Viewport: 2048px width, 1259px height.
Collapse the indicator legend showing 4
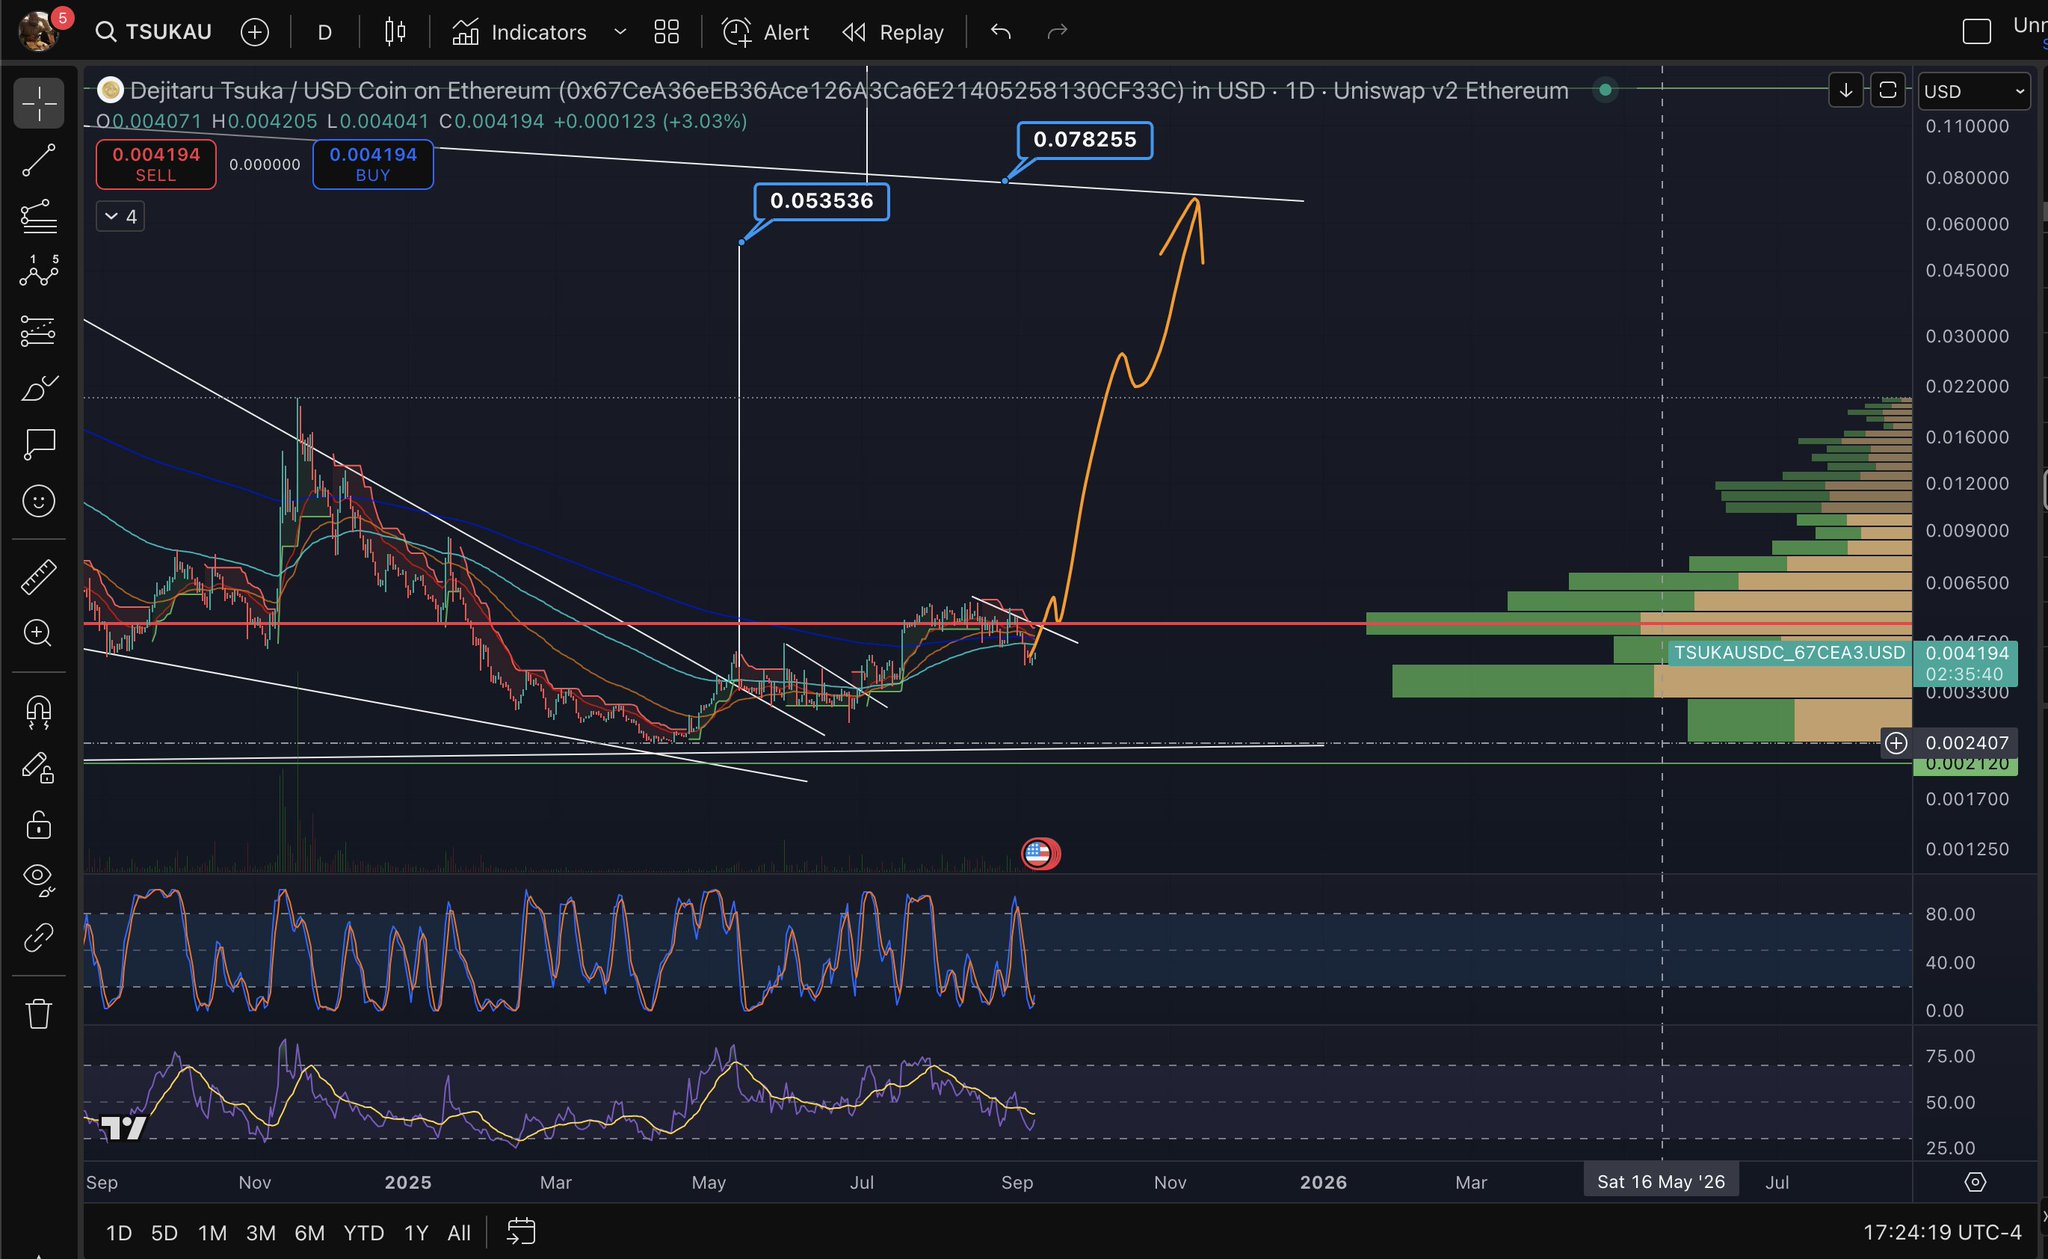coord(120,217)
